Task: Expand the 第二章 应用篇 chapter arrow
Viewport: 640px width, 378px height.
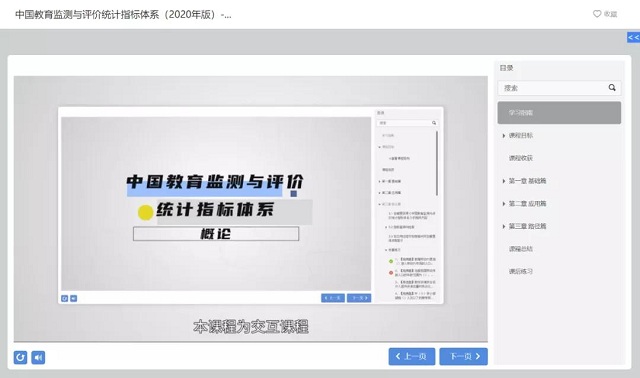Action: (x=504, y=204)
